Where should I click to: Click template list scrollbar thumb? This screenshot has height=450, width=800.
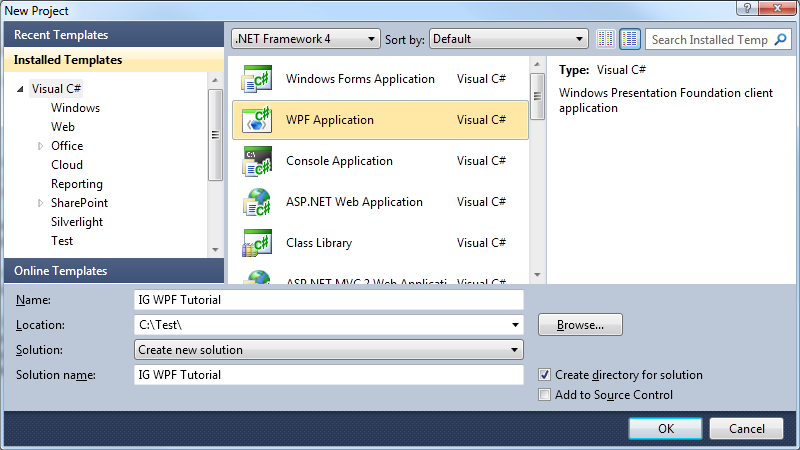click(537, 96)
